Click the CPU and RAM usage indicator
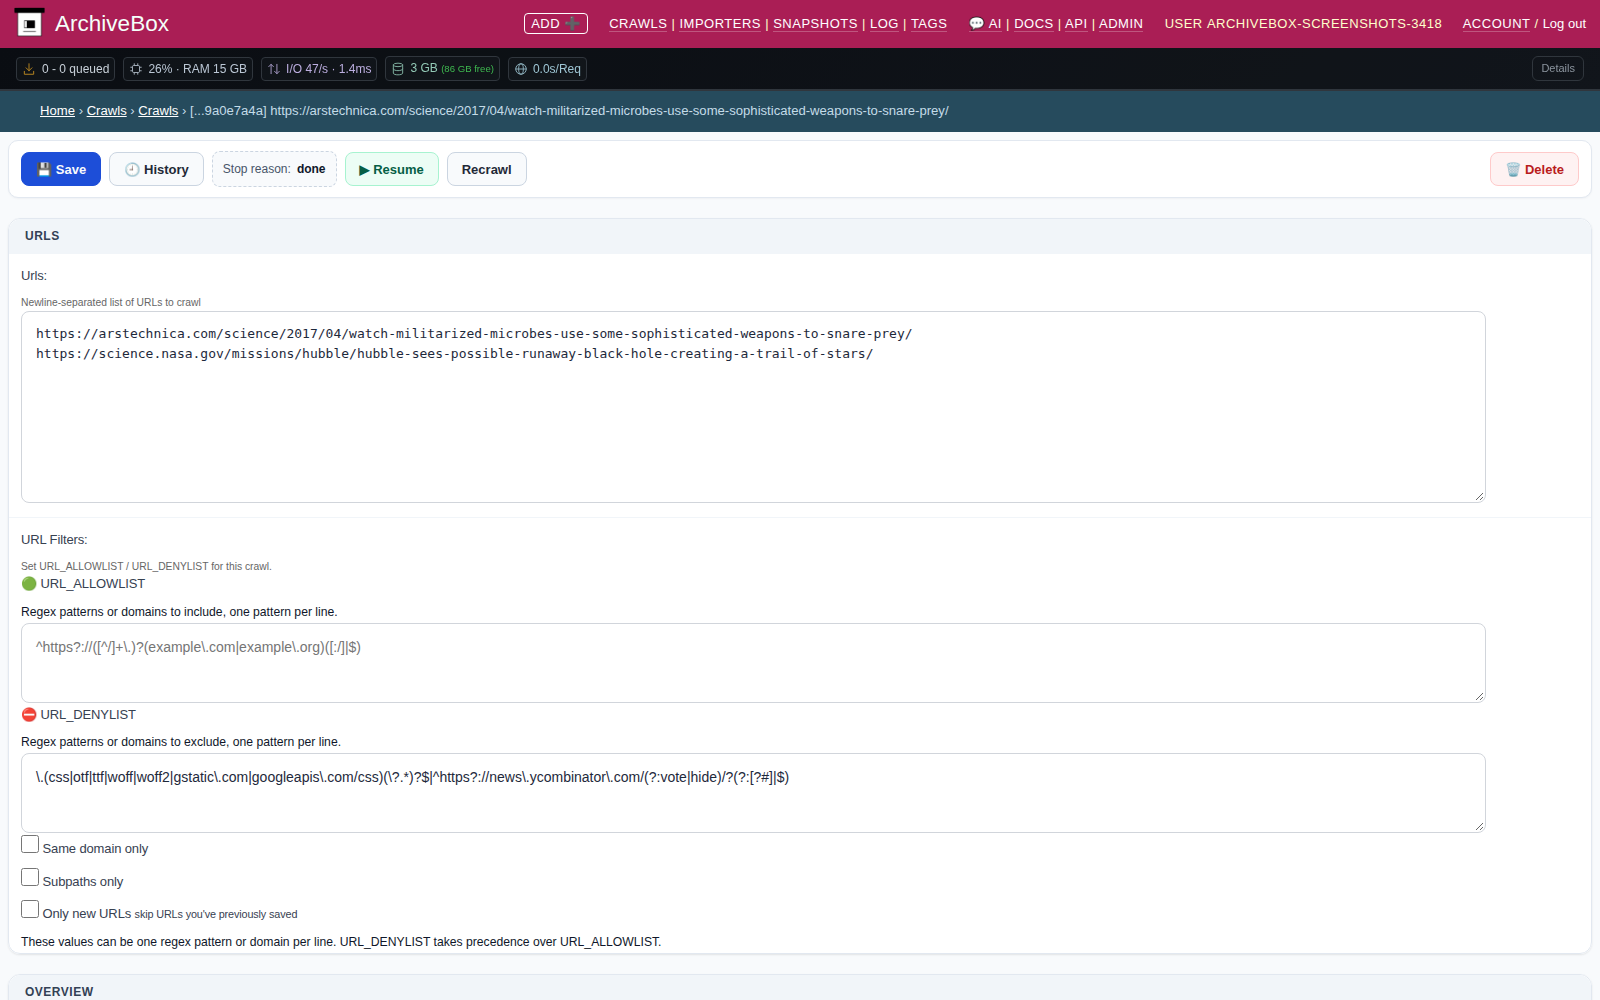Screen dimensions: 1600x1000 pos(188,69)
